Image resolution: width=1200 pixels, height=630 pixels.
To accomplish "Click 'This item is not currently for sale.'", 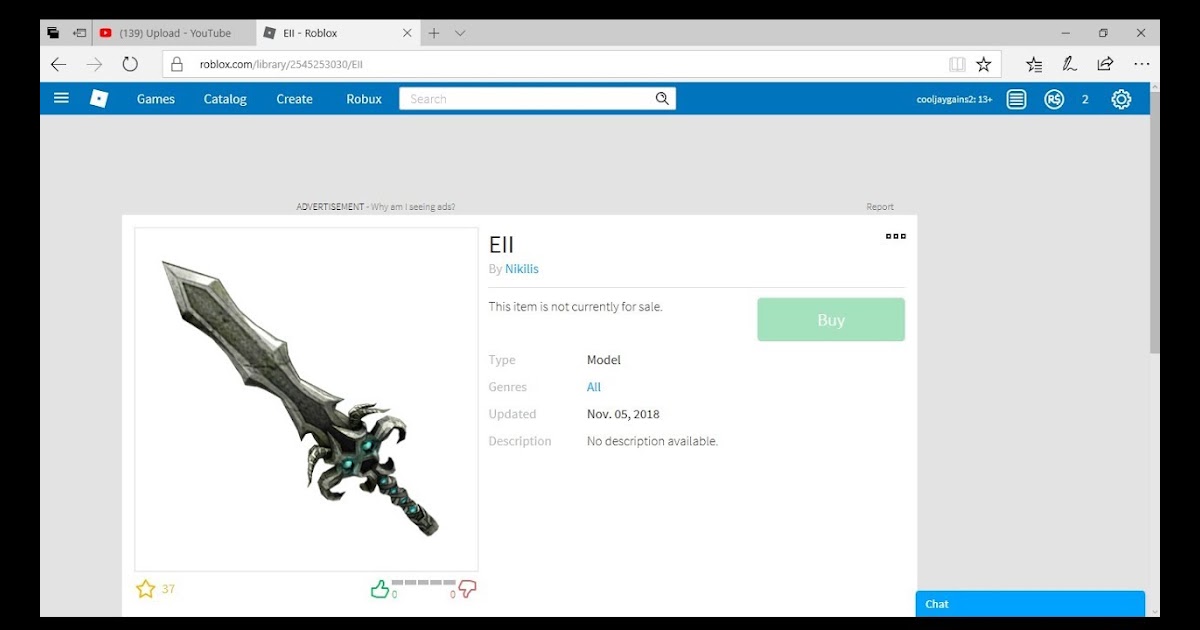I will [x=575, y=307].
